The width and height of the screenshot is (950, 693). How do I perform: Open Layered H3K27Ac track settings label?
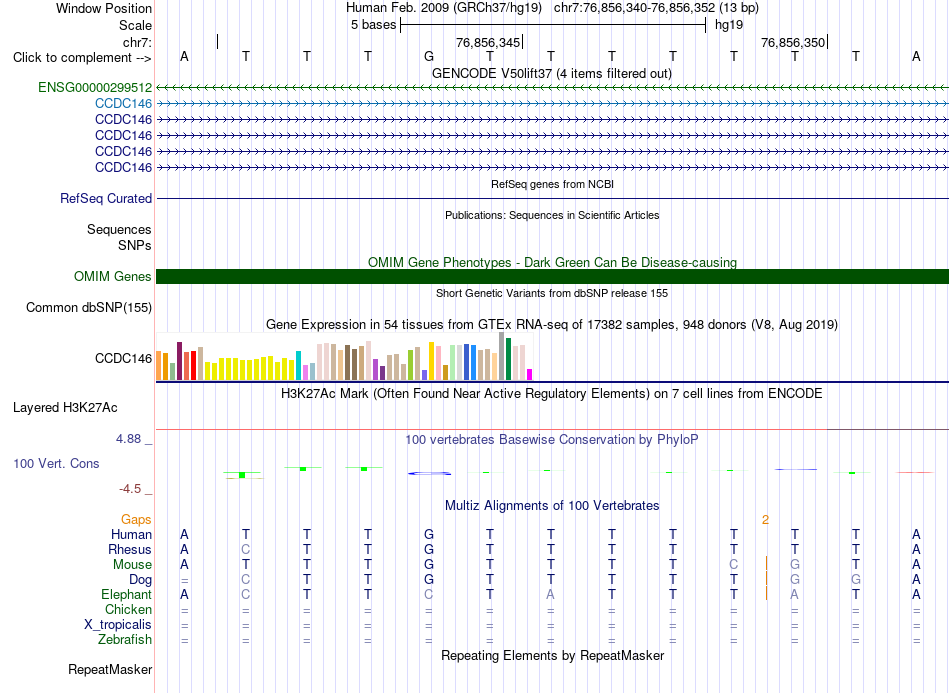[x=65, y=408]
